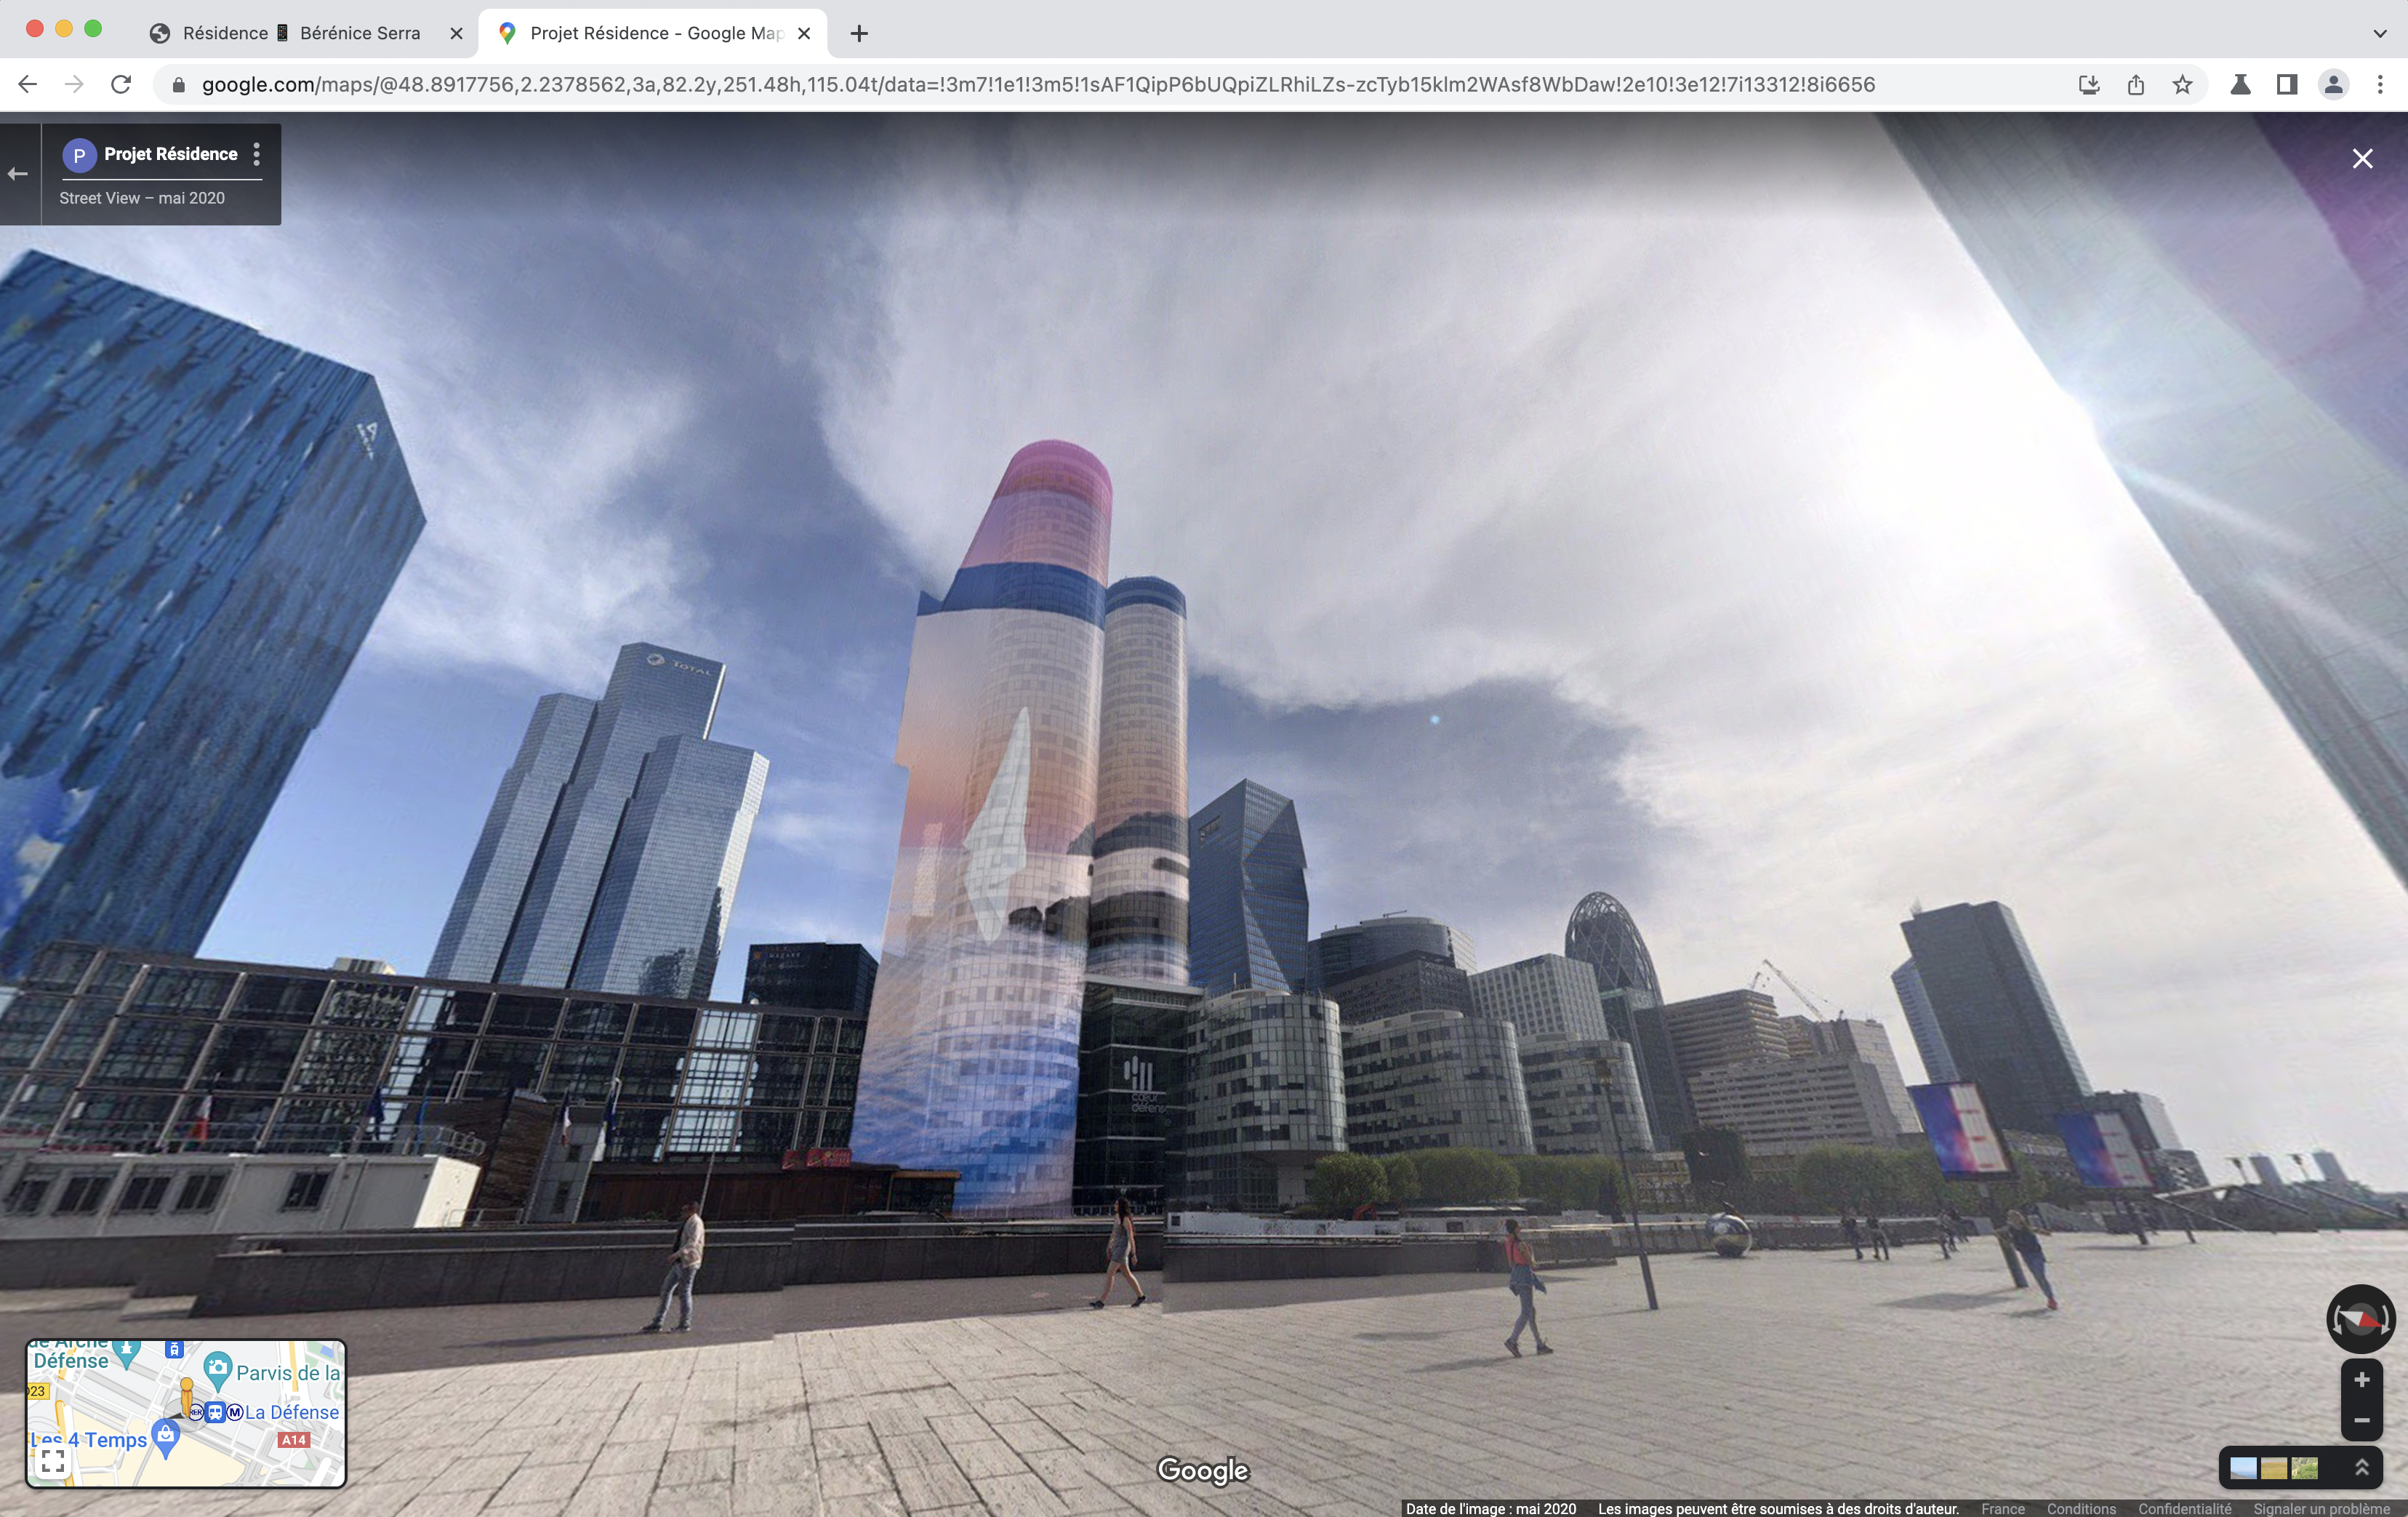Select the first sky photo thumbnail

pyautogui.click(x=2244, y=1467)
